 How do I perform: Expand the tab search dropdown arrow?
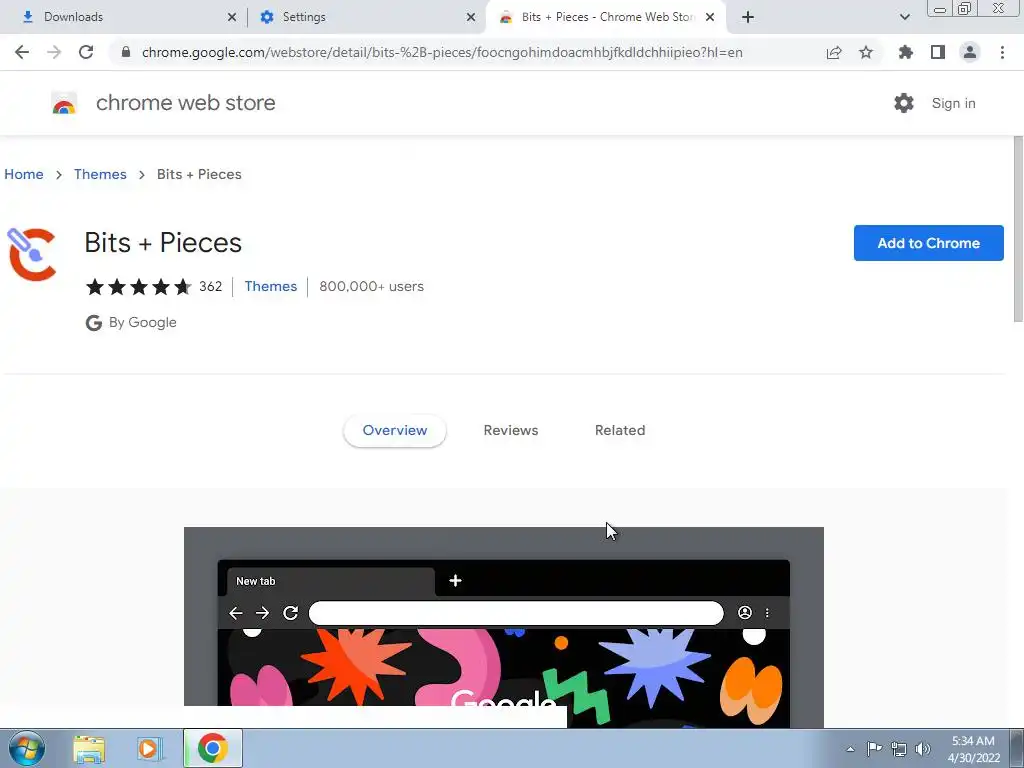(904, 17)
